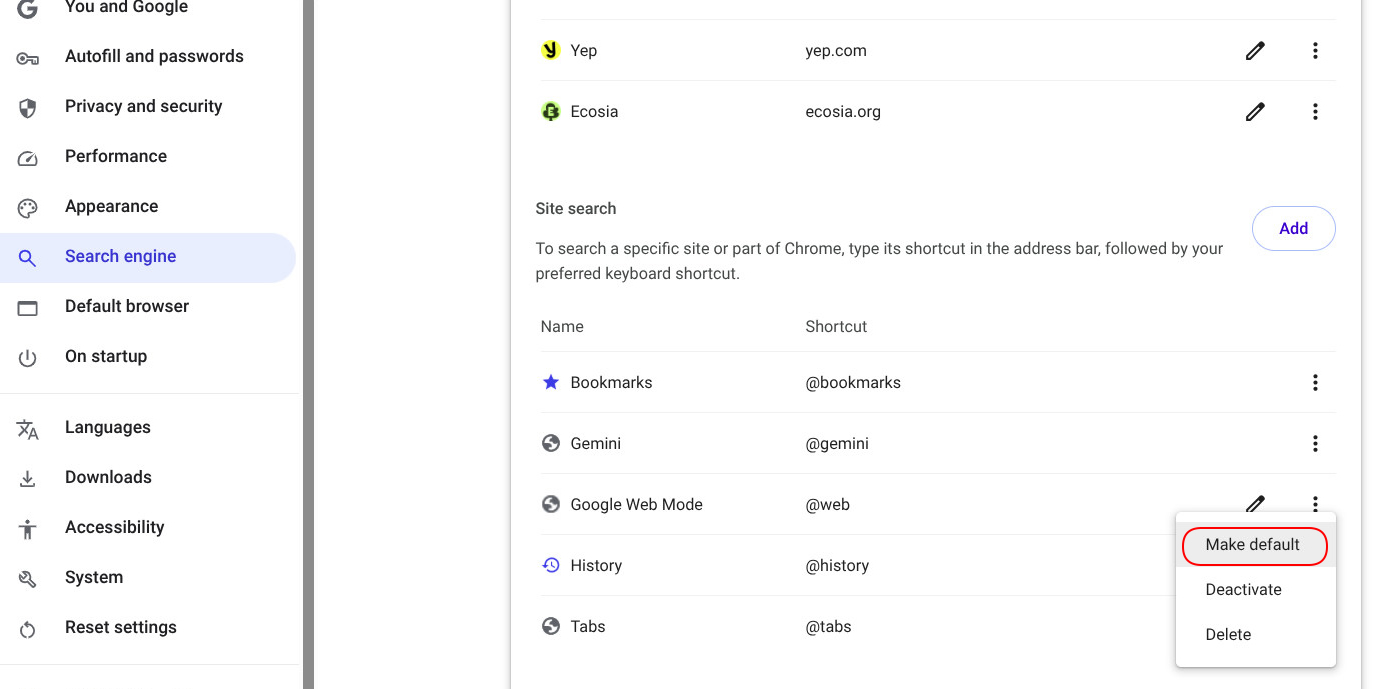
Task: Click the Ecosia favicon
Action: click(550, 111)
